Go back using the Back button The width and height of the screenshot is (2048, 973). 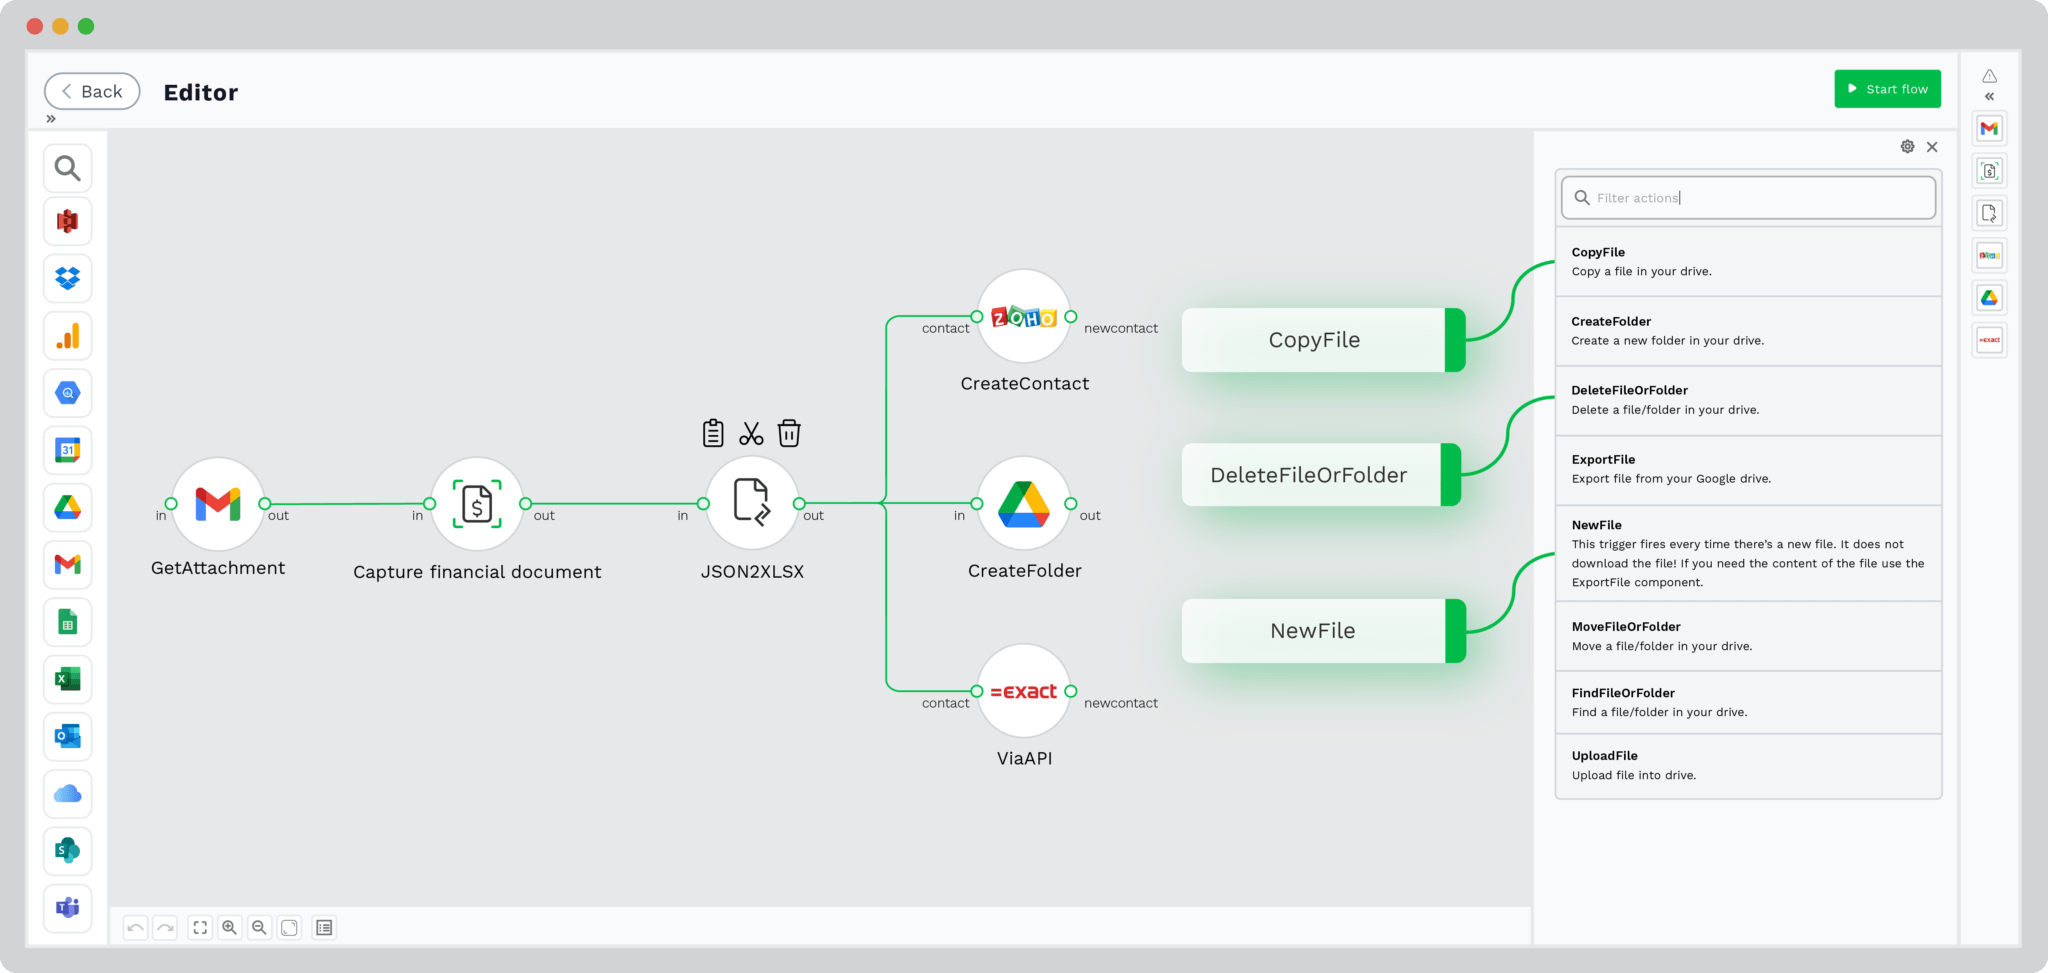(x=92, y=91)
